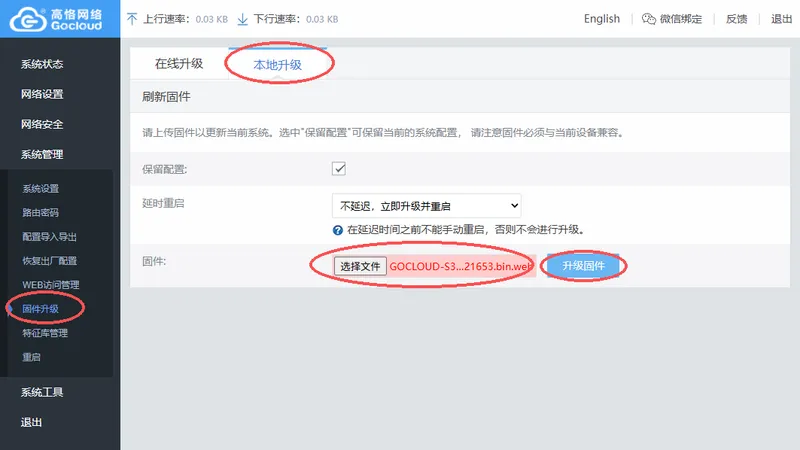Select 特征库管理 submenu item
800x450 pixels.
[x=45, y=333]
